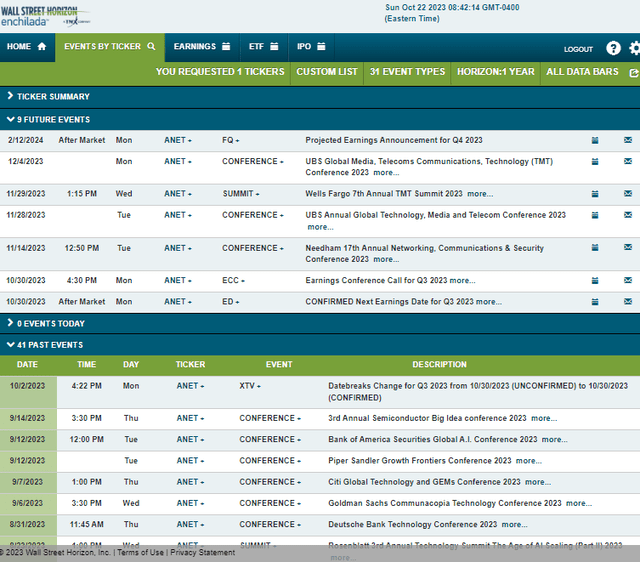Add 2/12/2024 FQ event to calendar

(x=595, y=140)
